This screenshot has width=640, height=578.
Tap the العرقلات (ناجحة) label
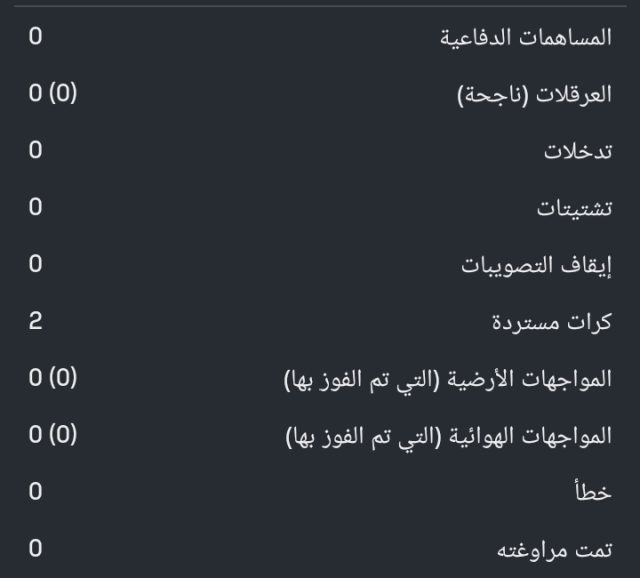click(x=534, y=95)
